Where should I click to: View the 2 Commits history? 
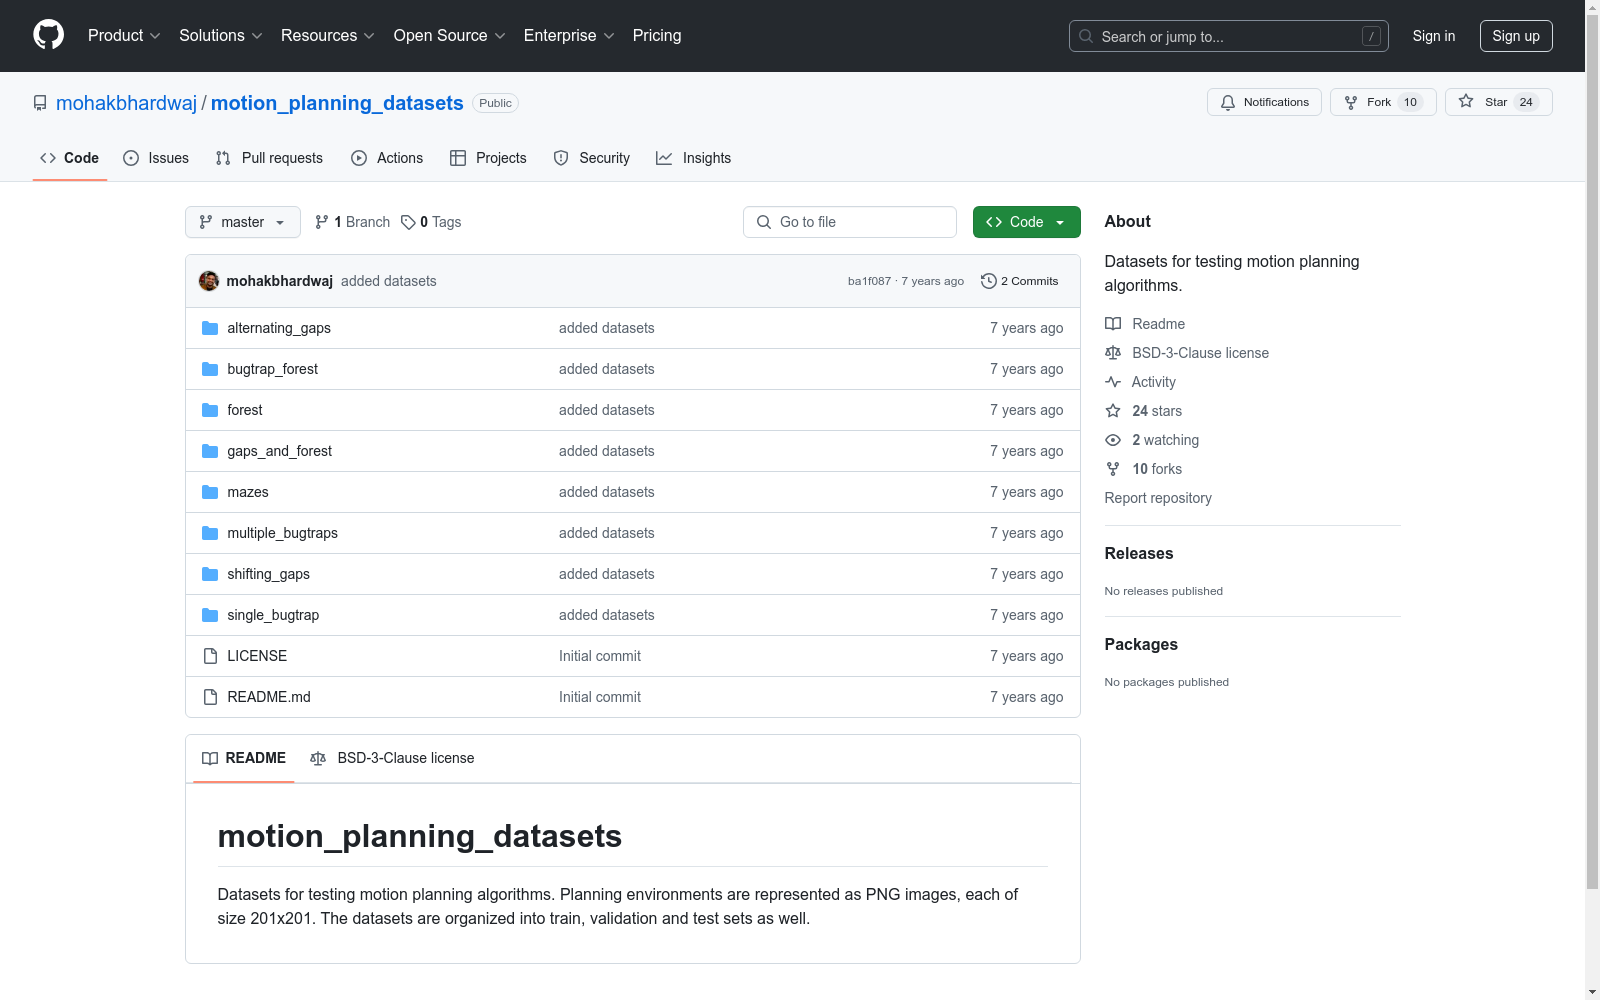[1020, 281]
